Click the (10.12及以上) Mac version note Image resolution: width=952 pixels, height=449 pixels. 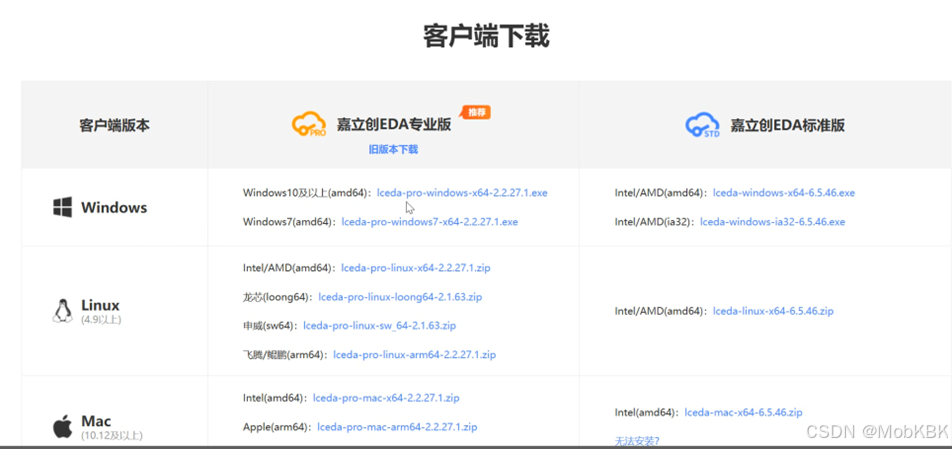coord(112,435)
